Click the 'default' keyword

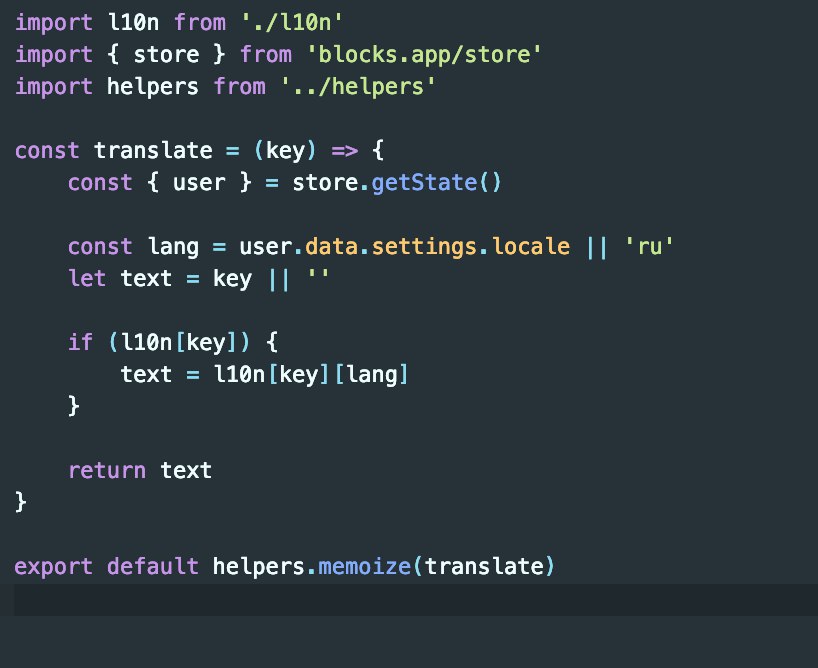coord(153,566)
